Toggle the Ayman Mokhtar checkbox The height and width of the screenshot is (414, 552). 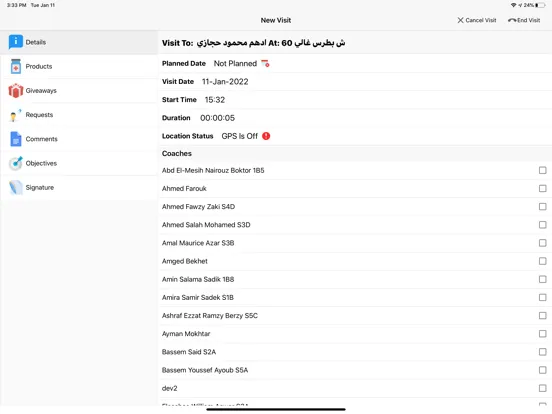pyautogui.click(x=542, y=334)
